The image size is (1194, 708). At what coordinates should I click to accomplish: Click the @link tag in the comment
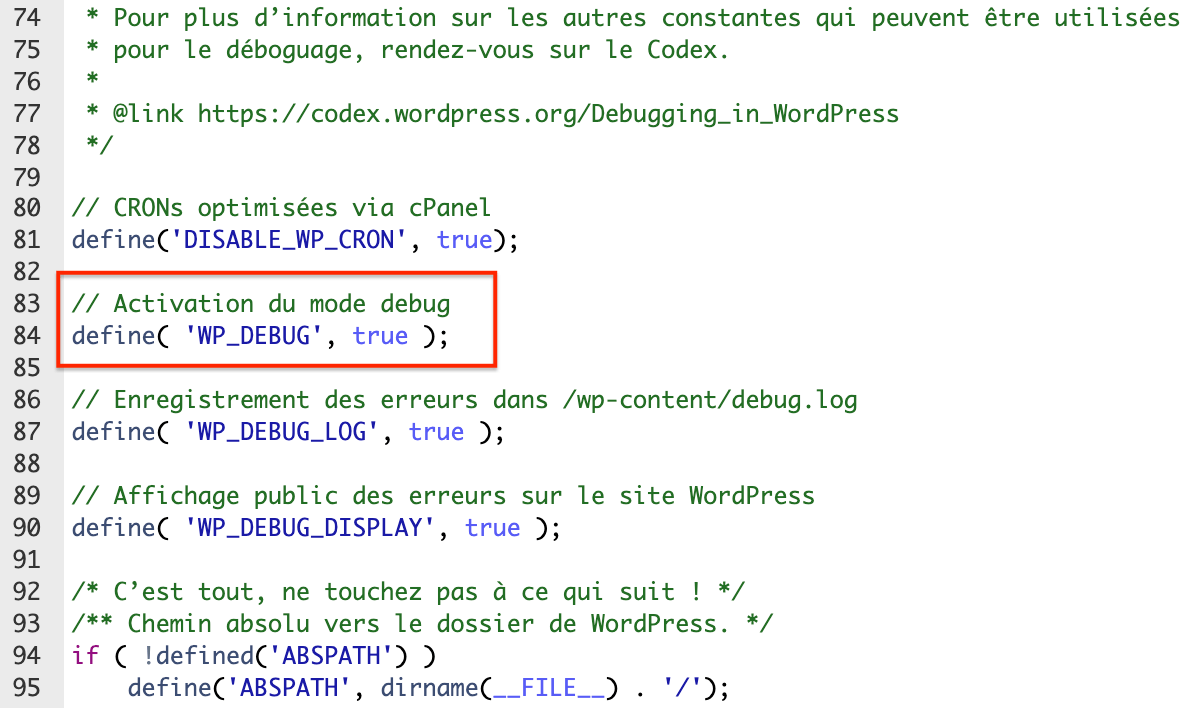click(x=148, y=113)
